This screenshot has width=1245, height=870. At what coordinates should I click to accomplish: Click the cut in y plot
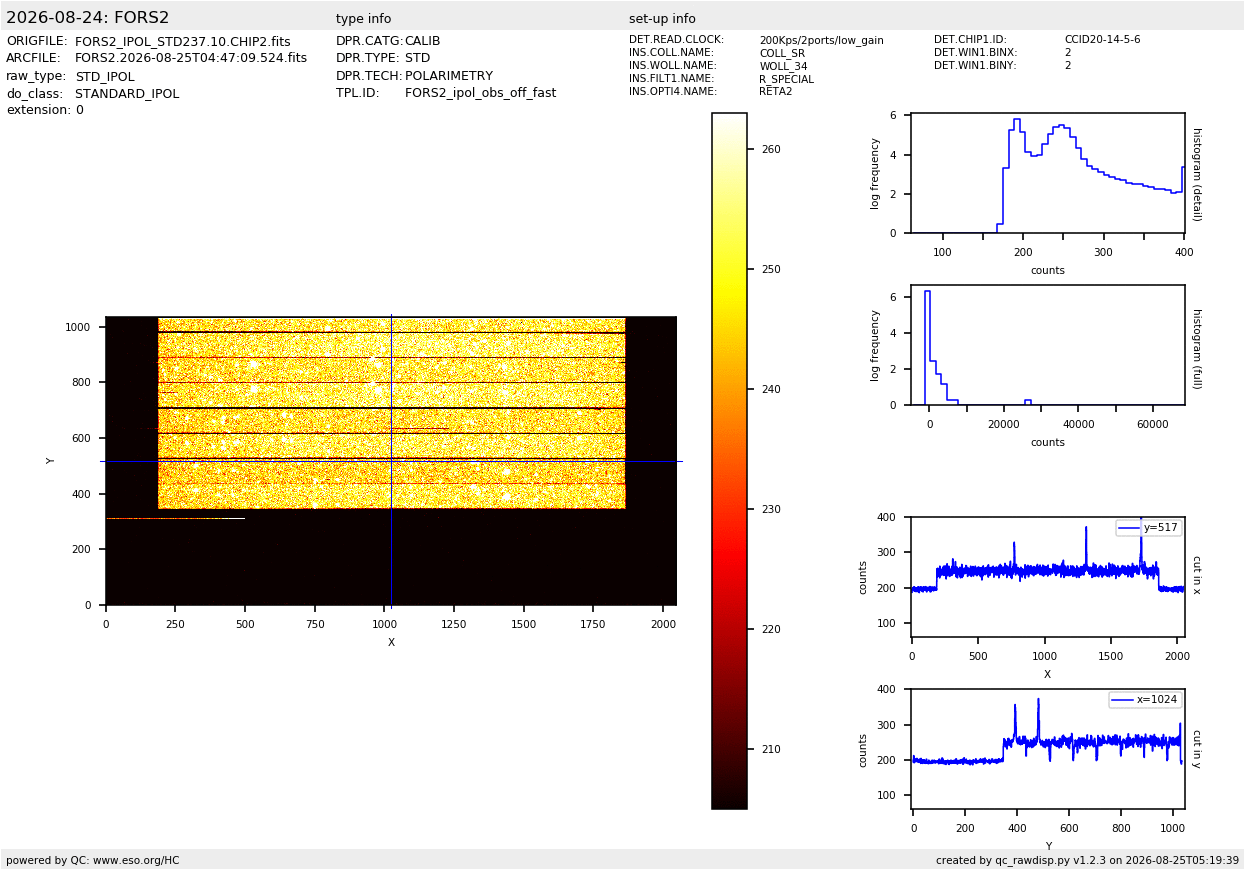(1048, 749)
